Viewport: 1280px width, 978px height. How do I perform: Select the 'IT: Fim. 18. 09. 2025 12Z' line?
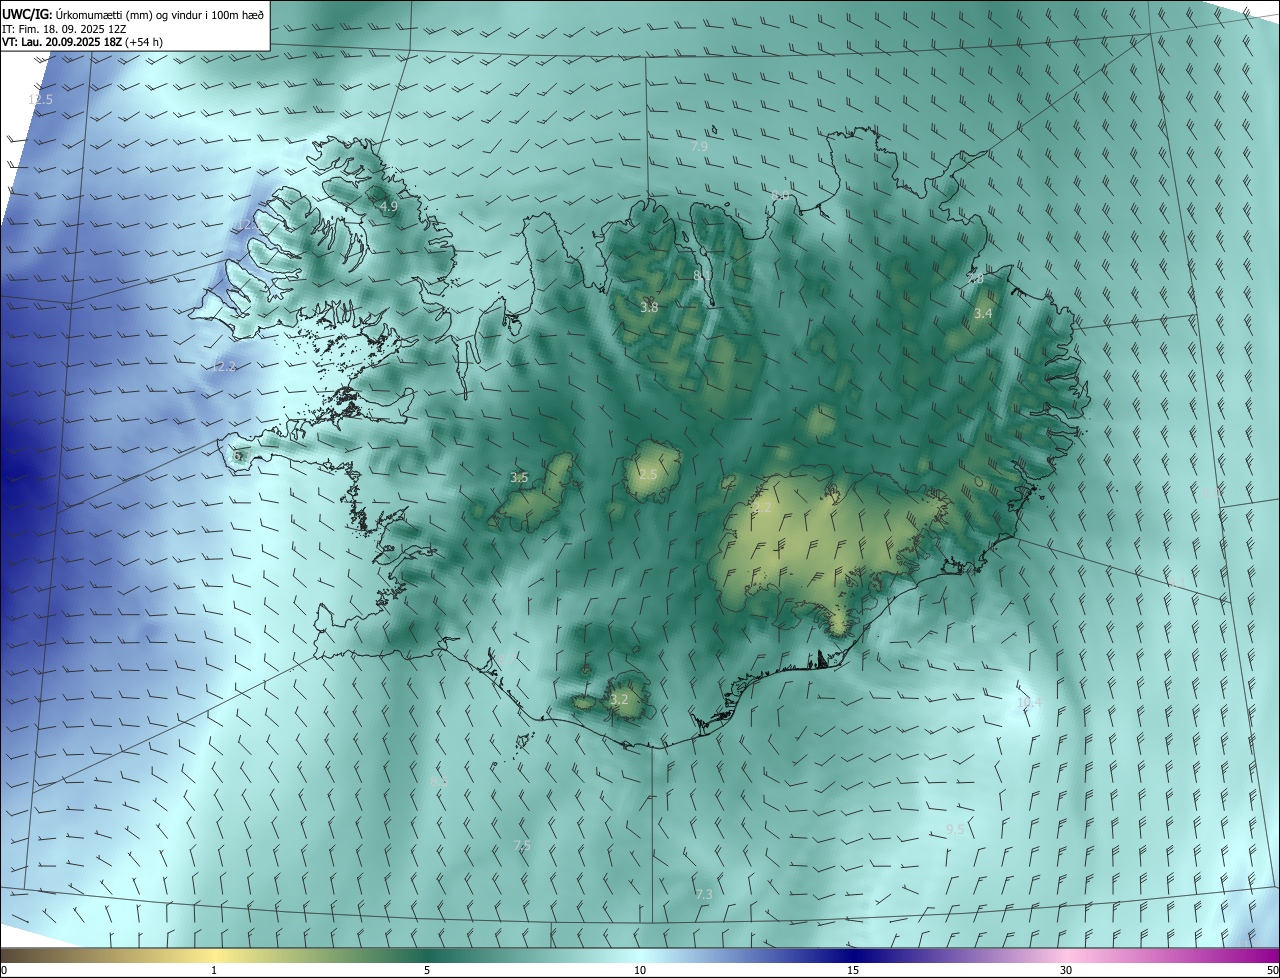pos(63,28)
